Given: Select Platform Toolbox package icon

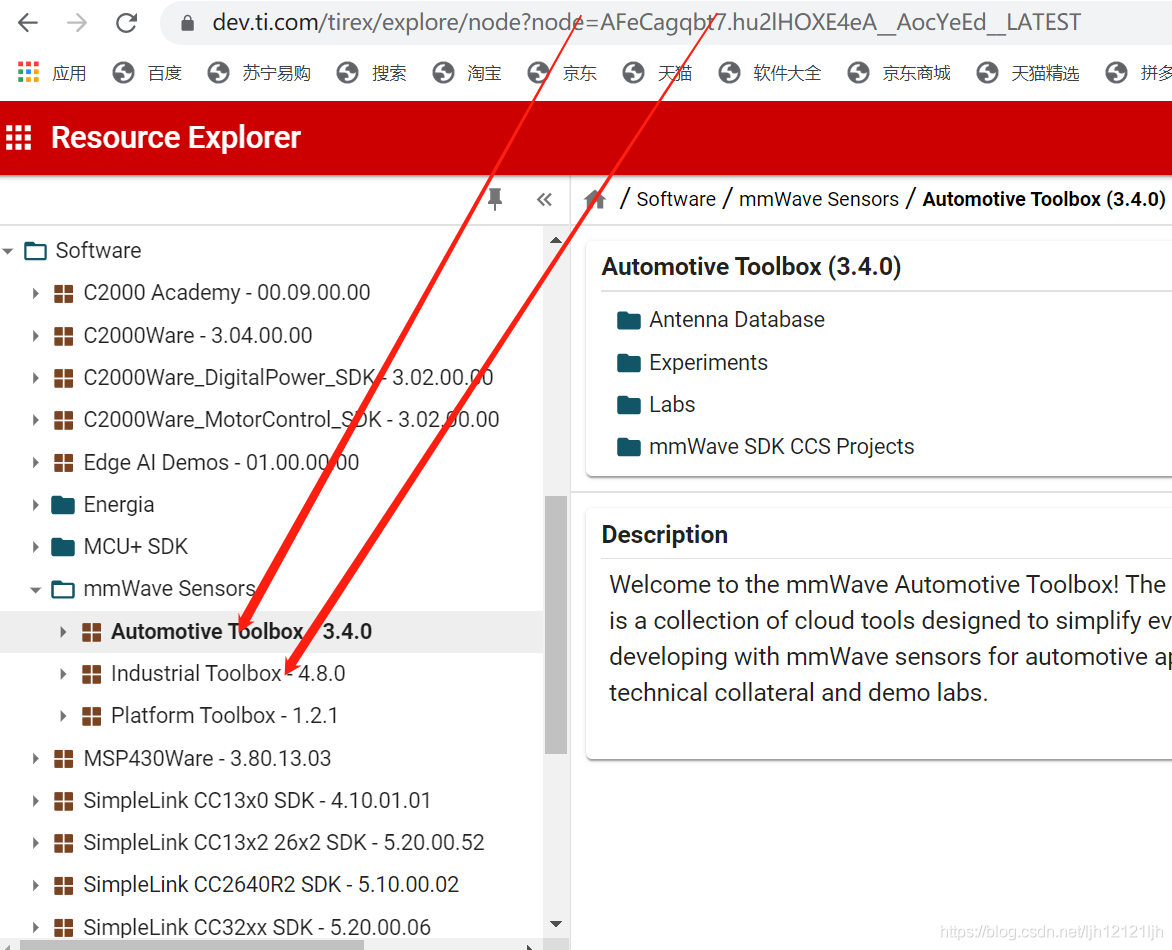Looking at the screenshot, I should point(91,716).
